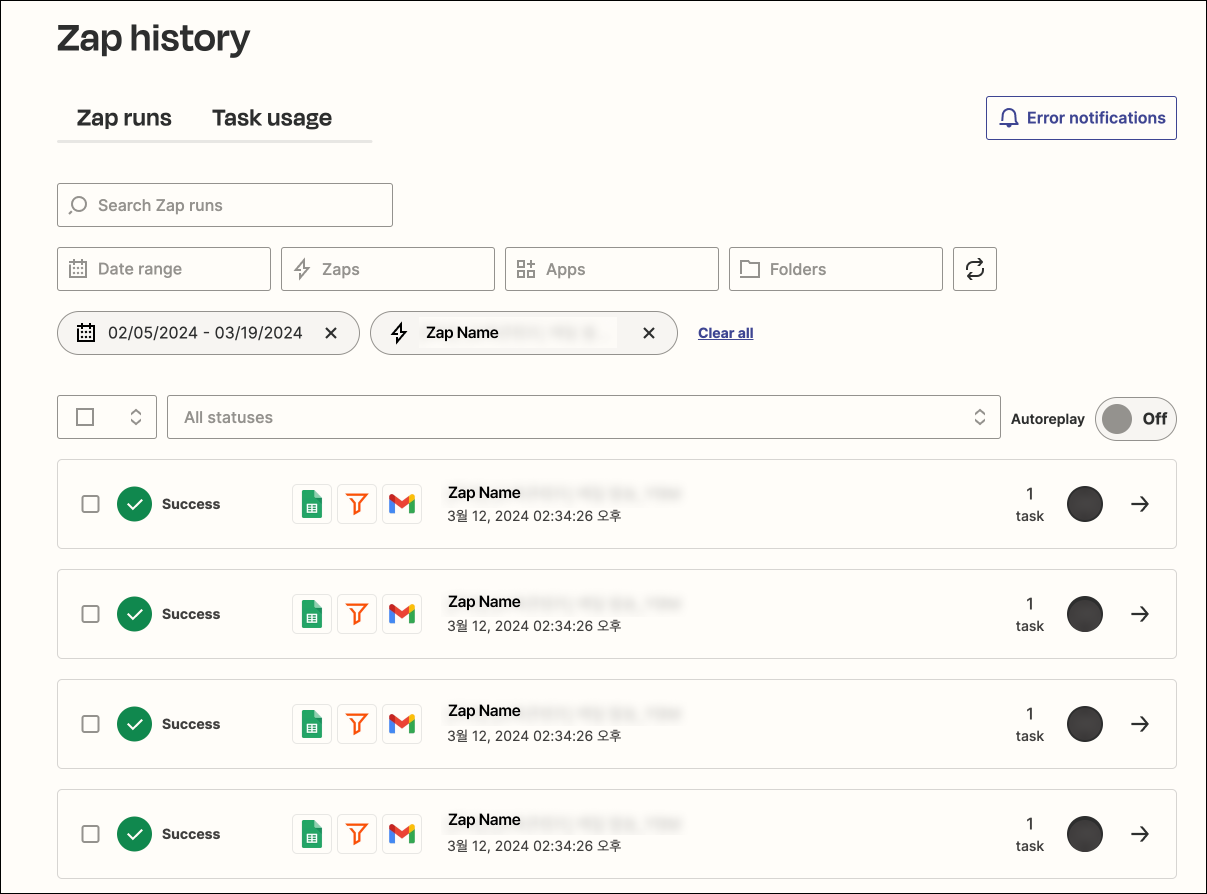Click the Clear all link
1207x894 pixels.
[x=726, y=333]
